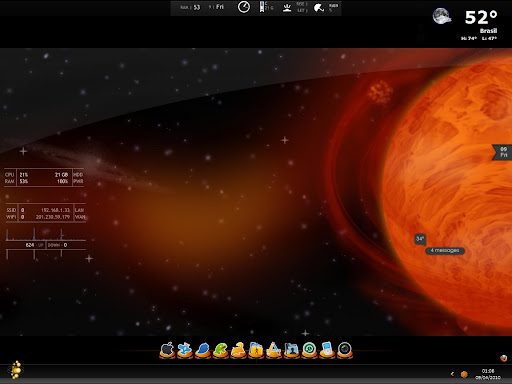This screenshot has width=512, height=384.
Task: Click the golden orb start button
Action: pos(16,370)
